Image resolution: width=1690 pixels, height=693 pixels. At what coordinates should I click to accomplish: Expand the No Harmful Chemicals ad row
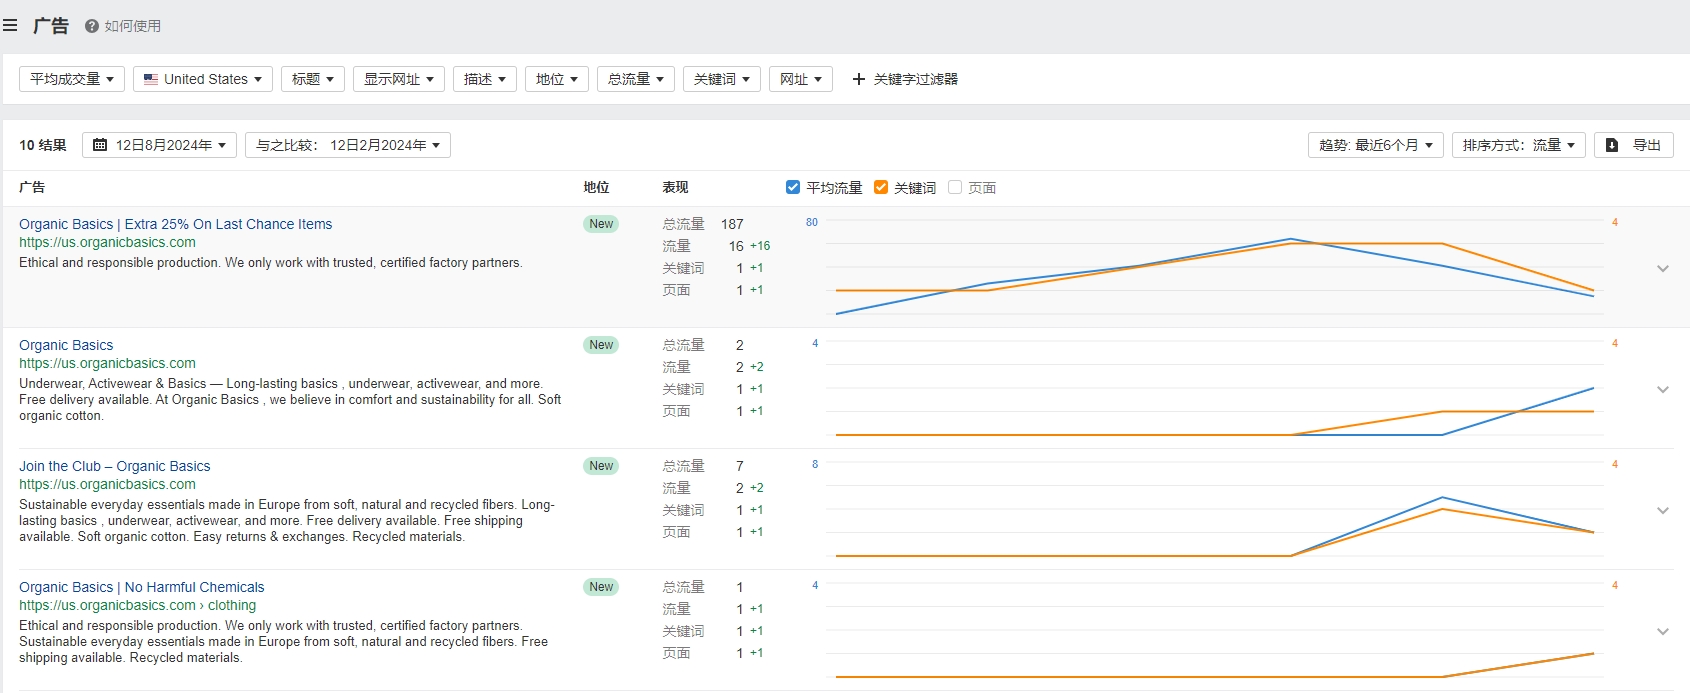point(1663,631)
